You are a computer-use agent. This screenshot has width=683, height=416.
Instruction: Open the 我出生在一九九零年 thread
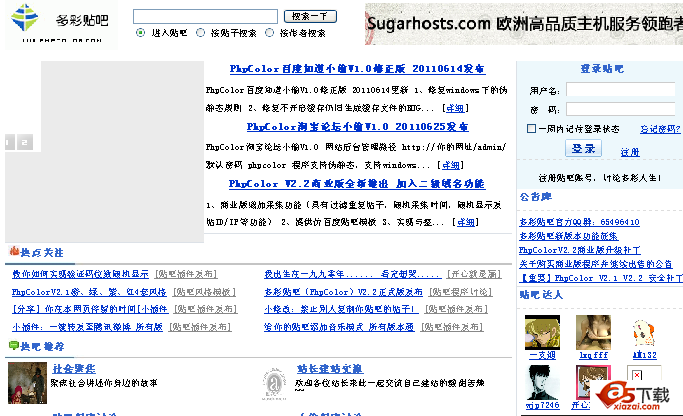coord(353,274)
